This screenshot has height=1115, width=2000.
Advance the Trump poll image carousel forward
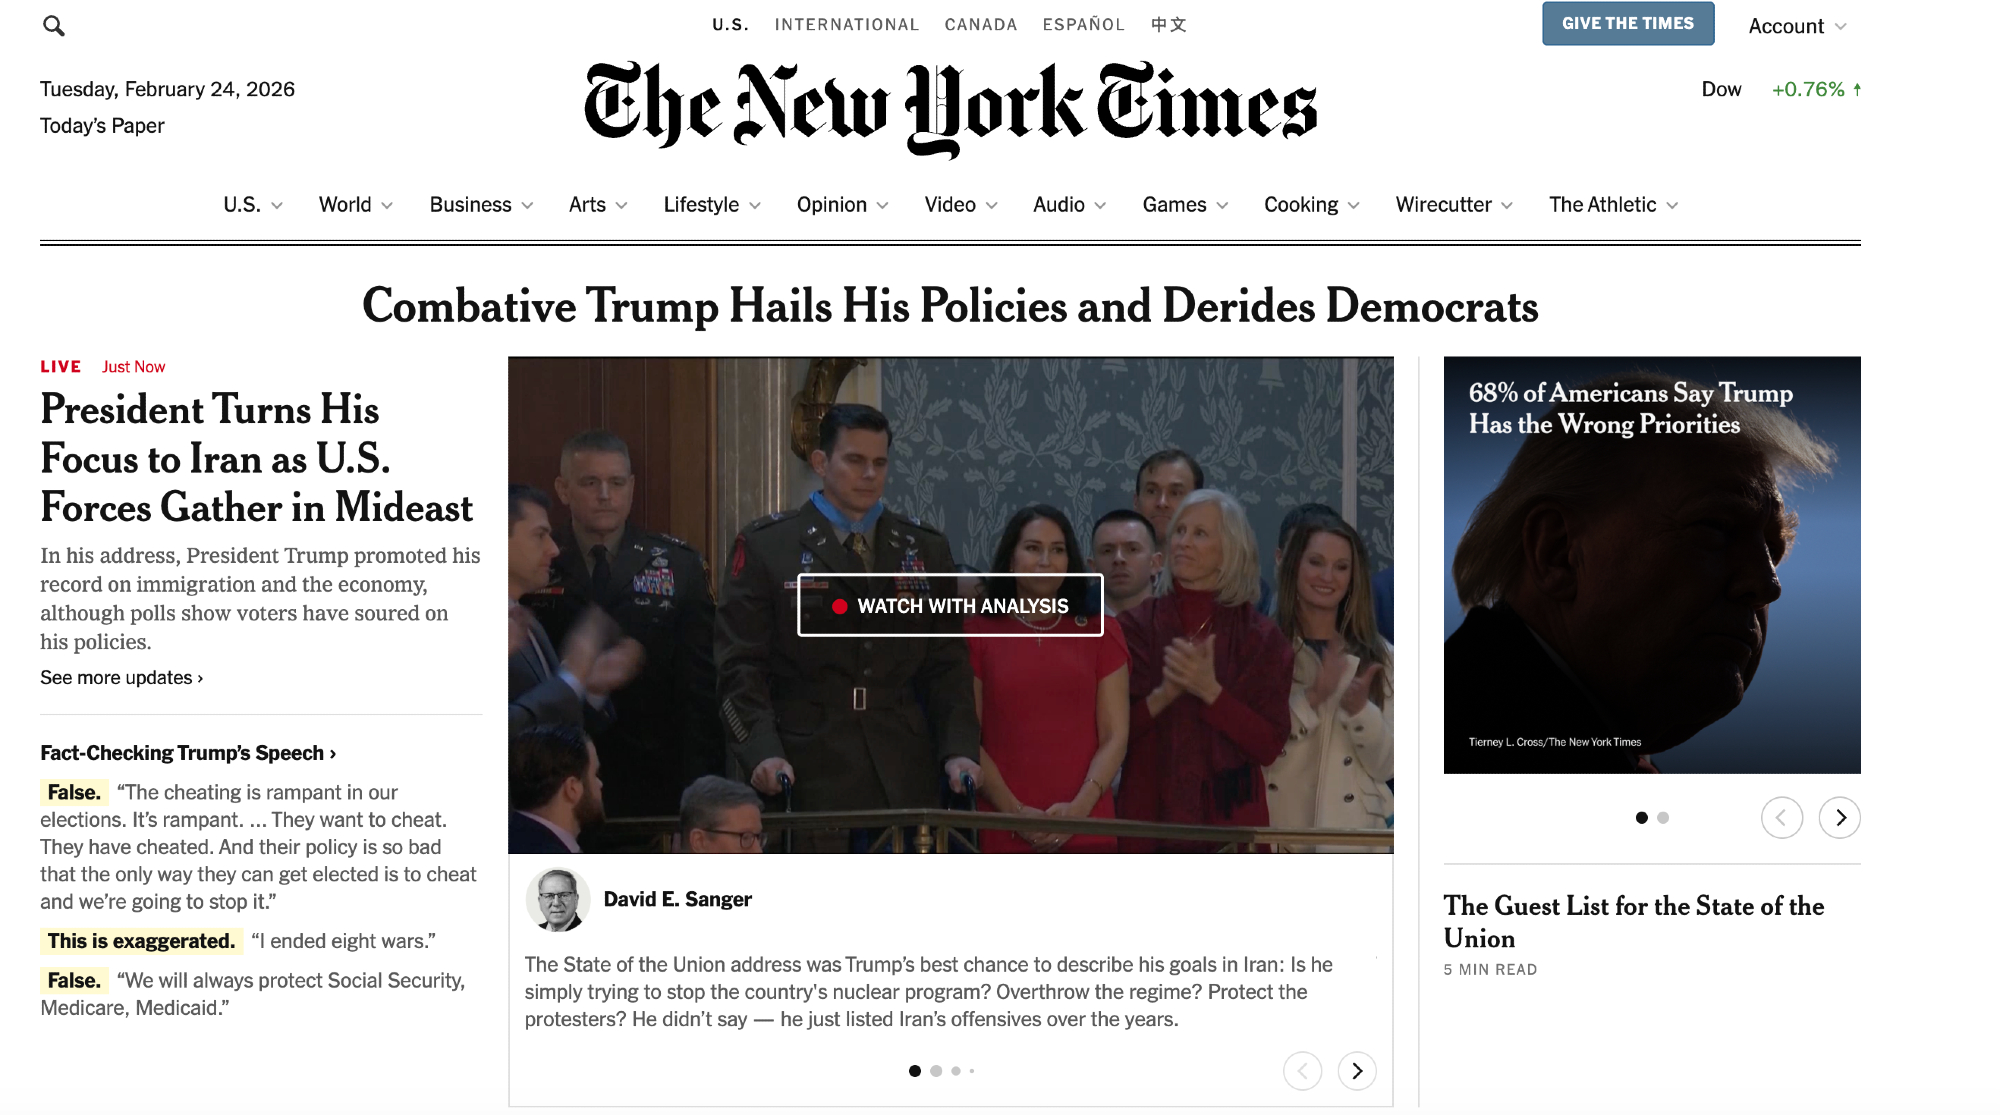1839,818
